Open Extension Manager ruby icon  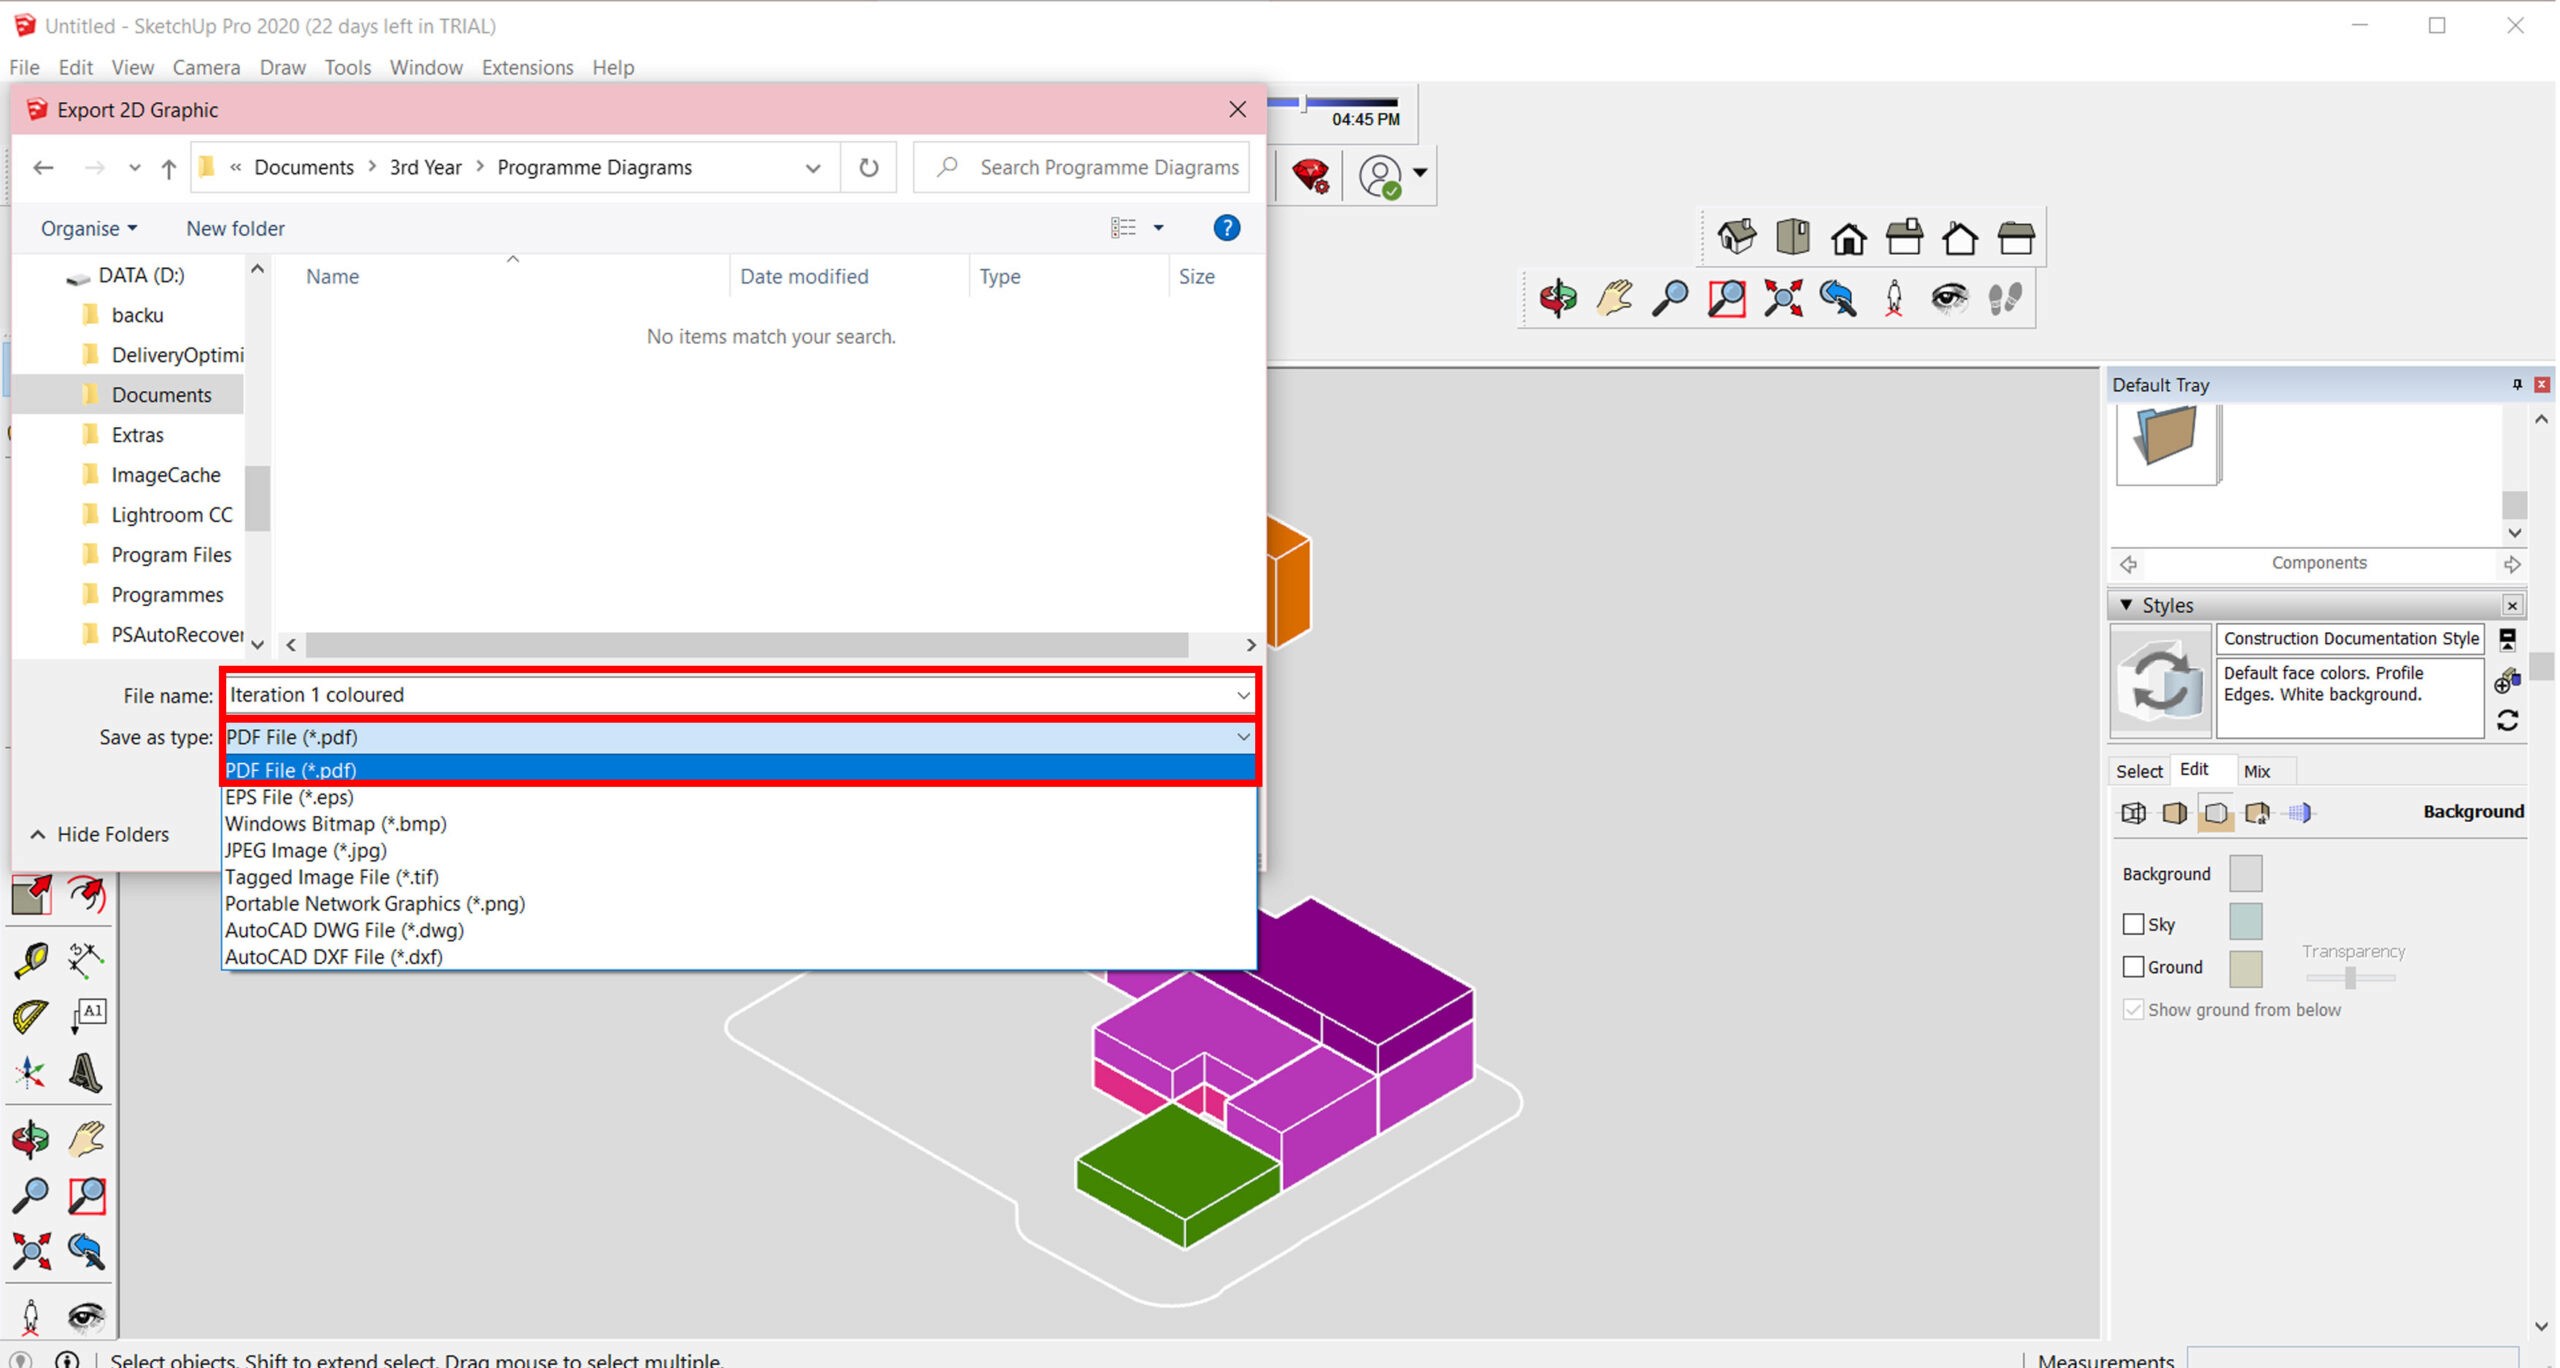1310,176
